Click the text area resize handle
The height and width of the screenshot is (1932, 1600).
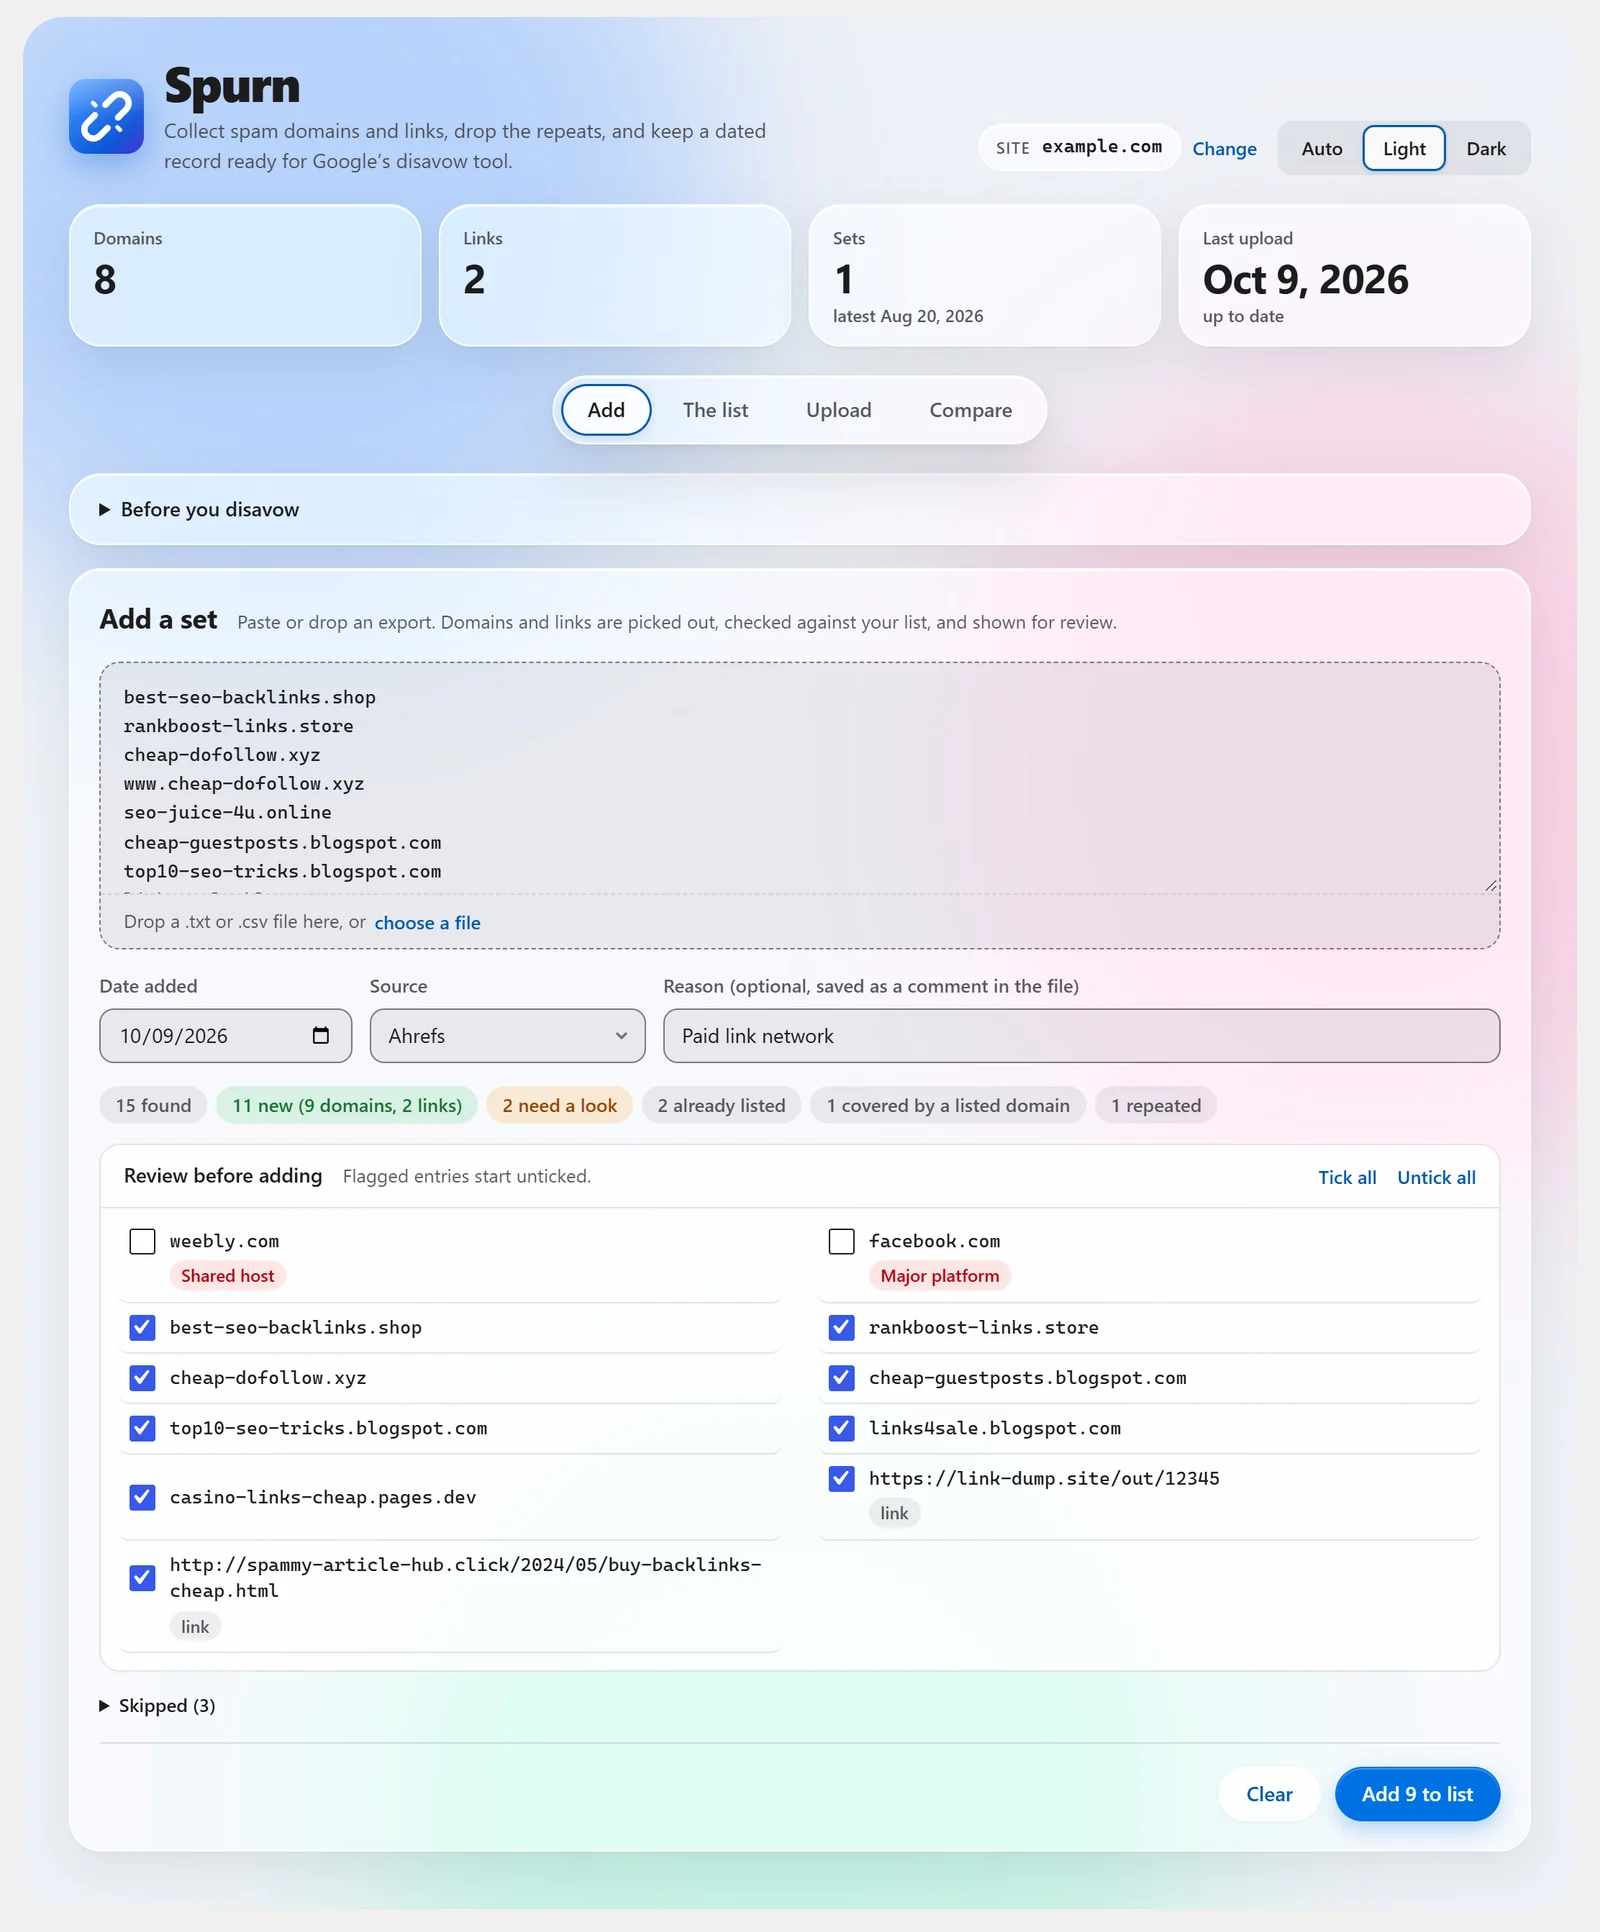(x=1490, y=885)
